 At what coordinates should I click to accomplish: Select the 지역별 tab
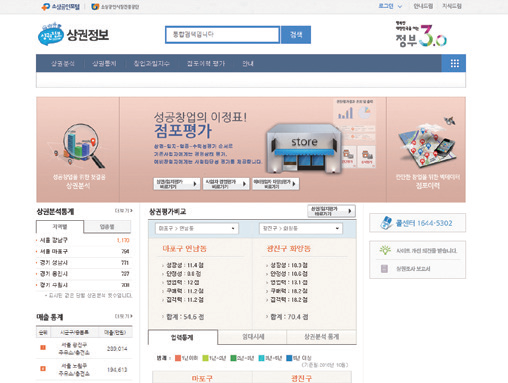coord(60,227)
